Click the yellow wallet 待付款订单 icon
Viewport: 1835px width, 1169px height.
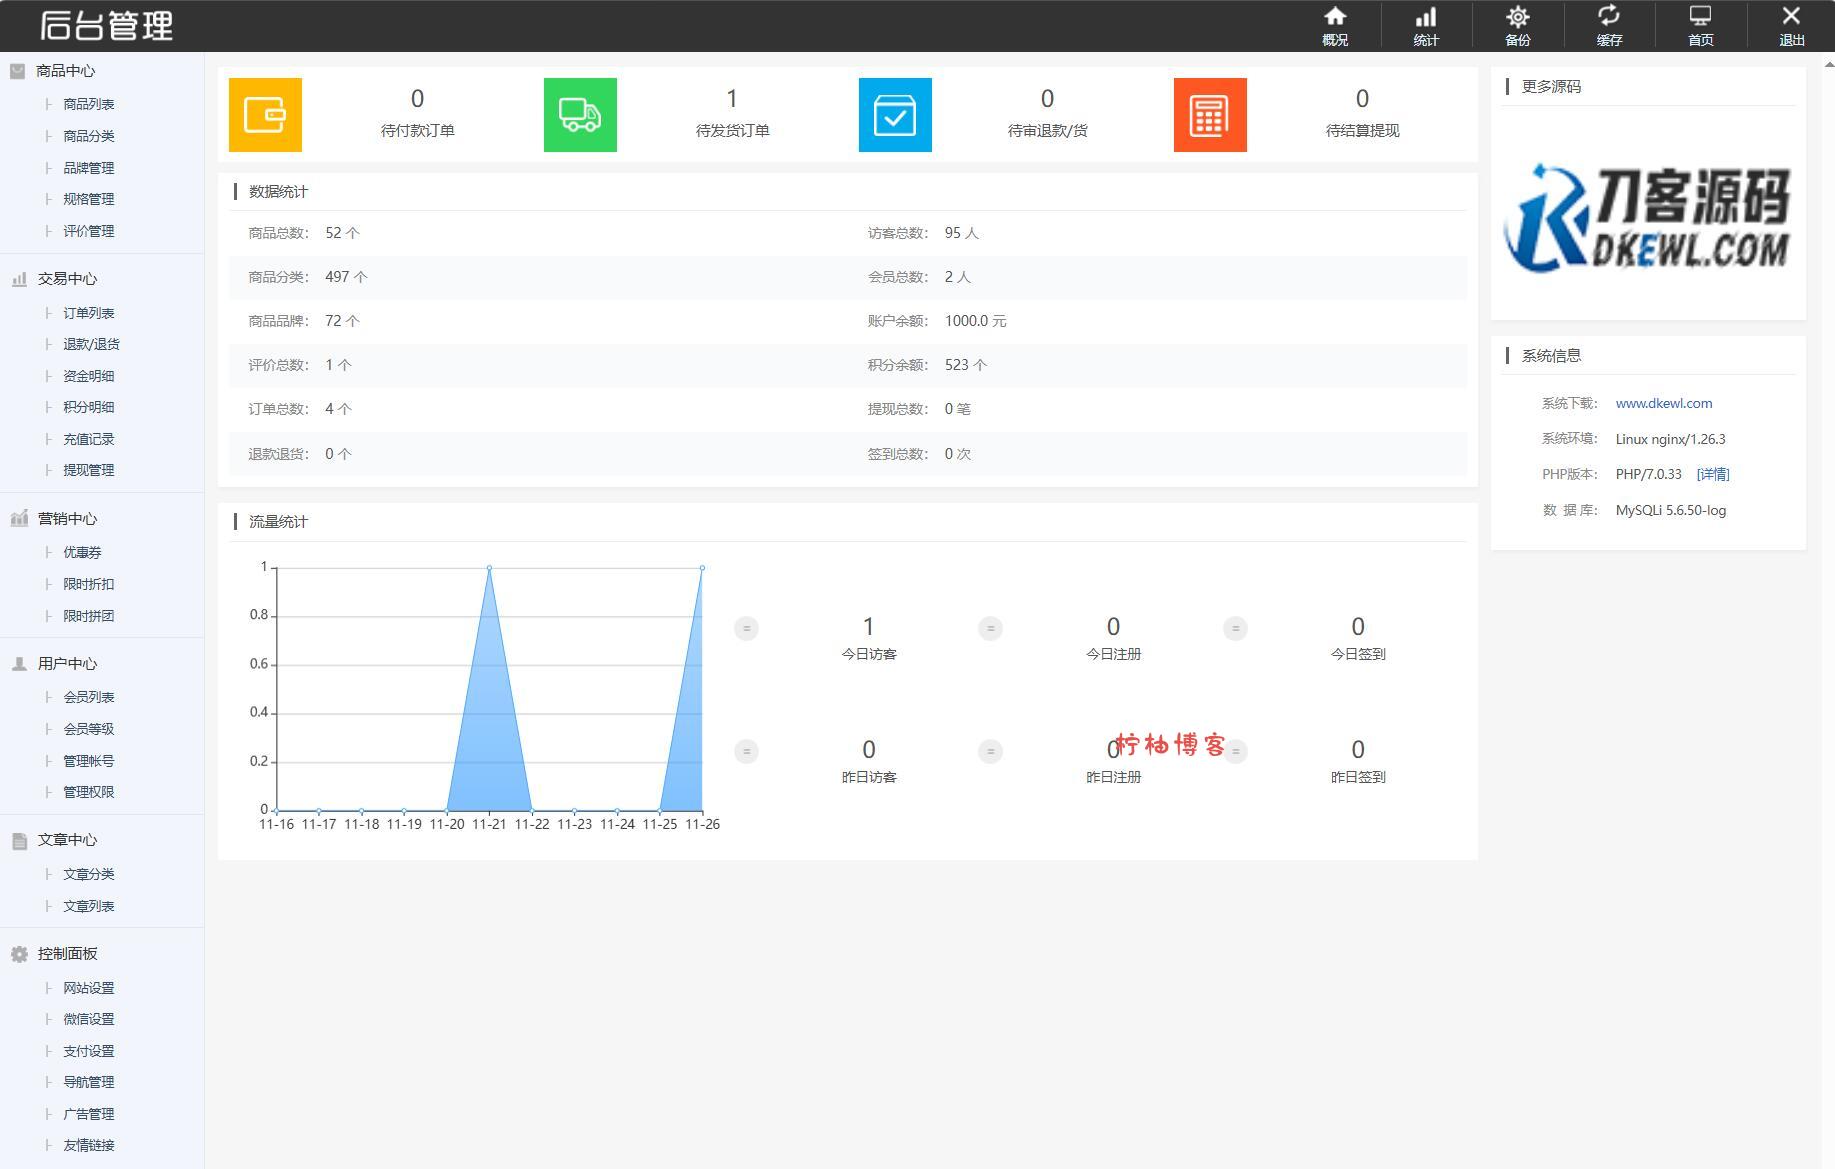point(265,115)
